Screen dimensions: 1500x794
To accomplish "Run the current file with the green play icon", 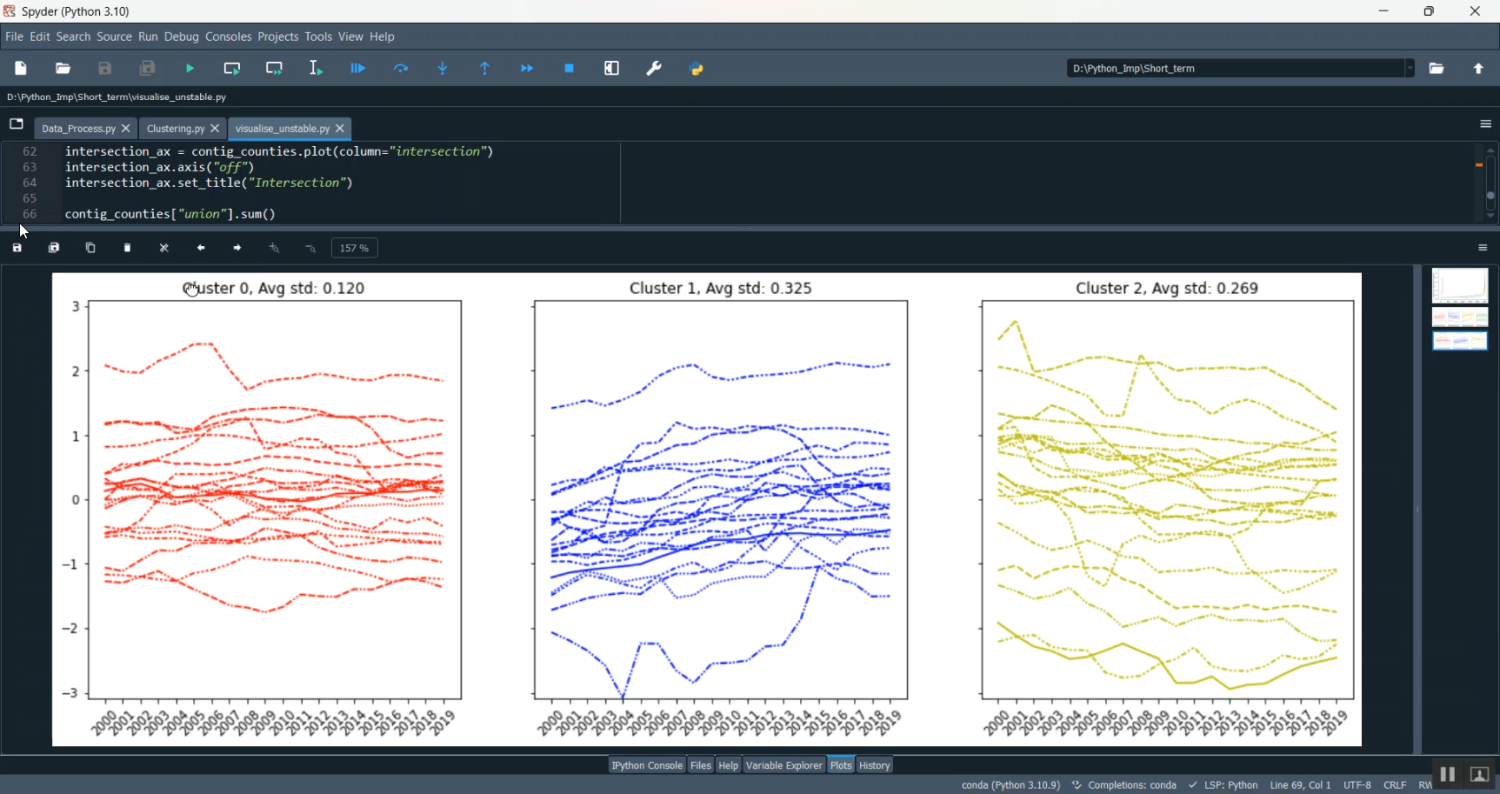I will [190, 68].
